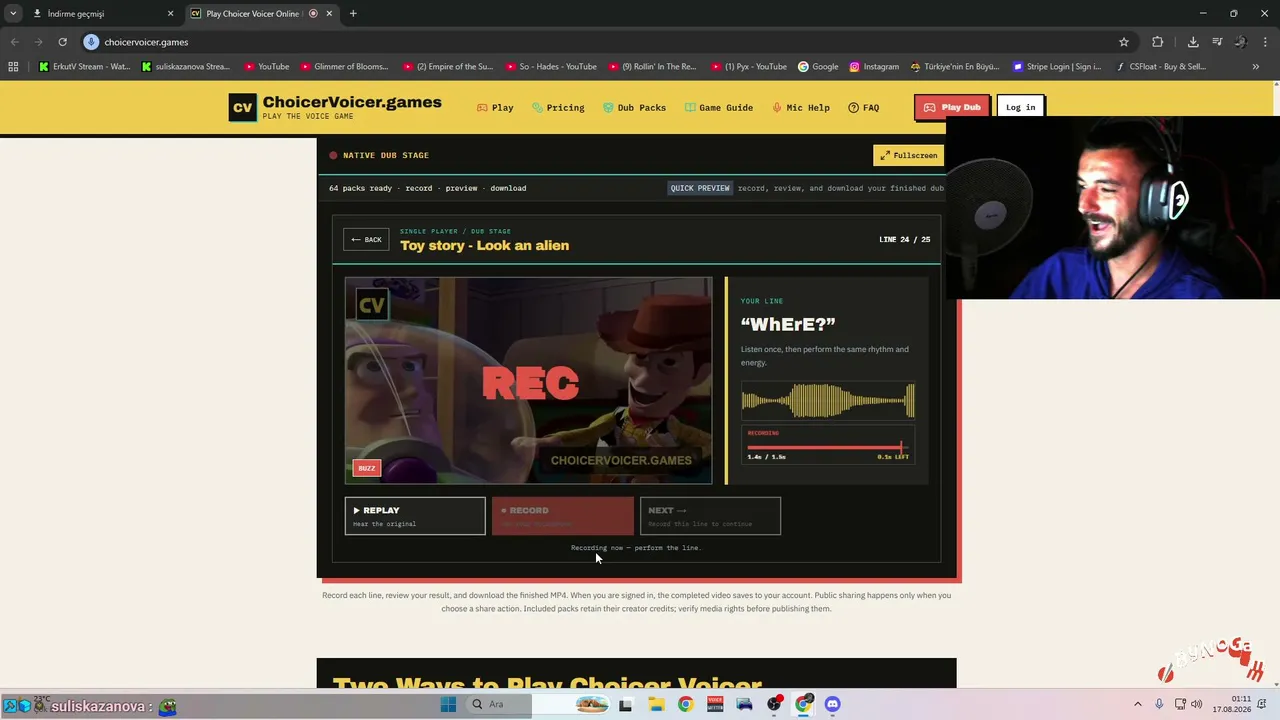This screenshot has height=720, width=1280.
Task: Open the So - Hades YouTube bookmark
Action: [x=550, y=67]
